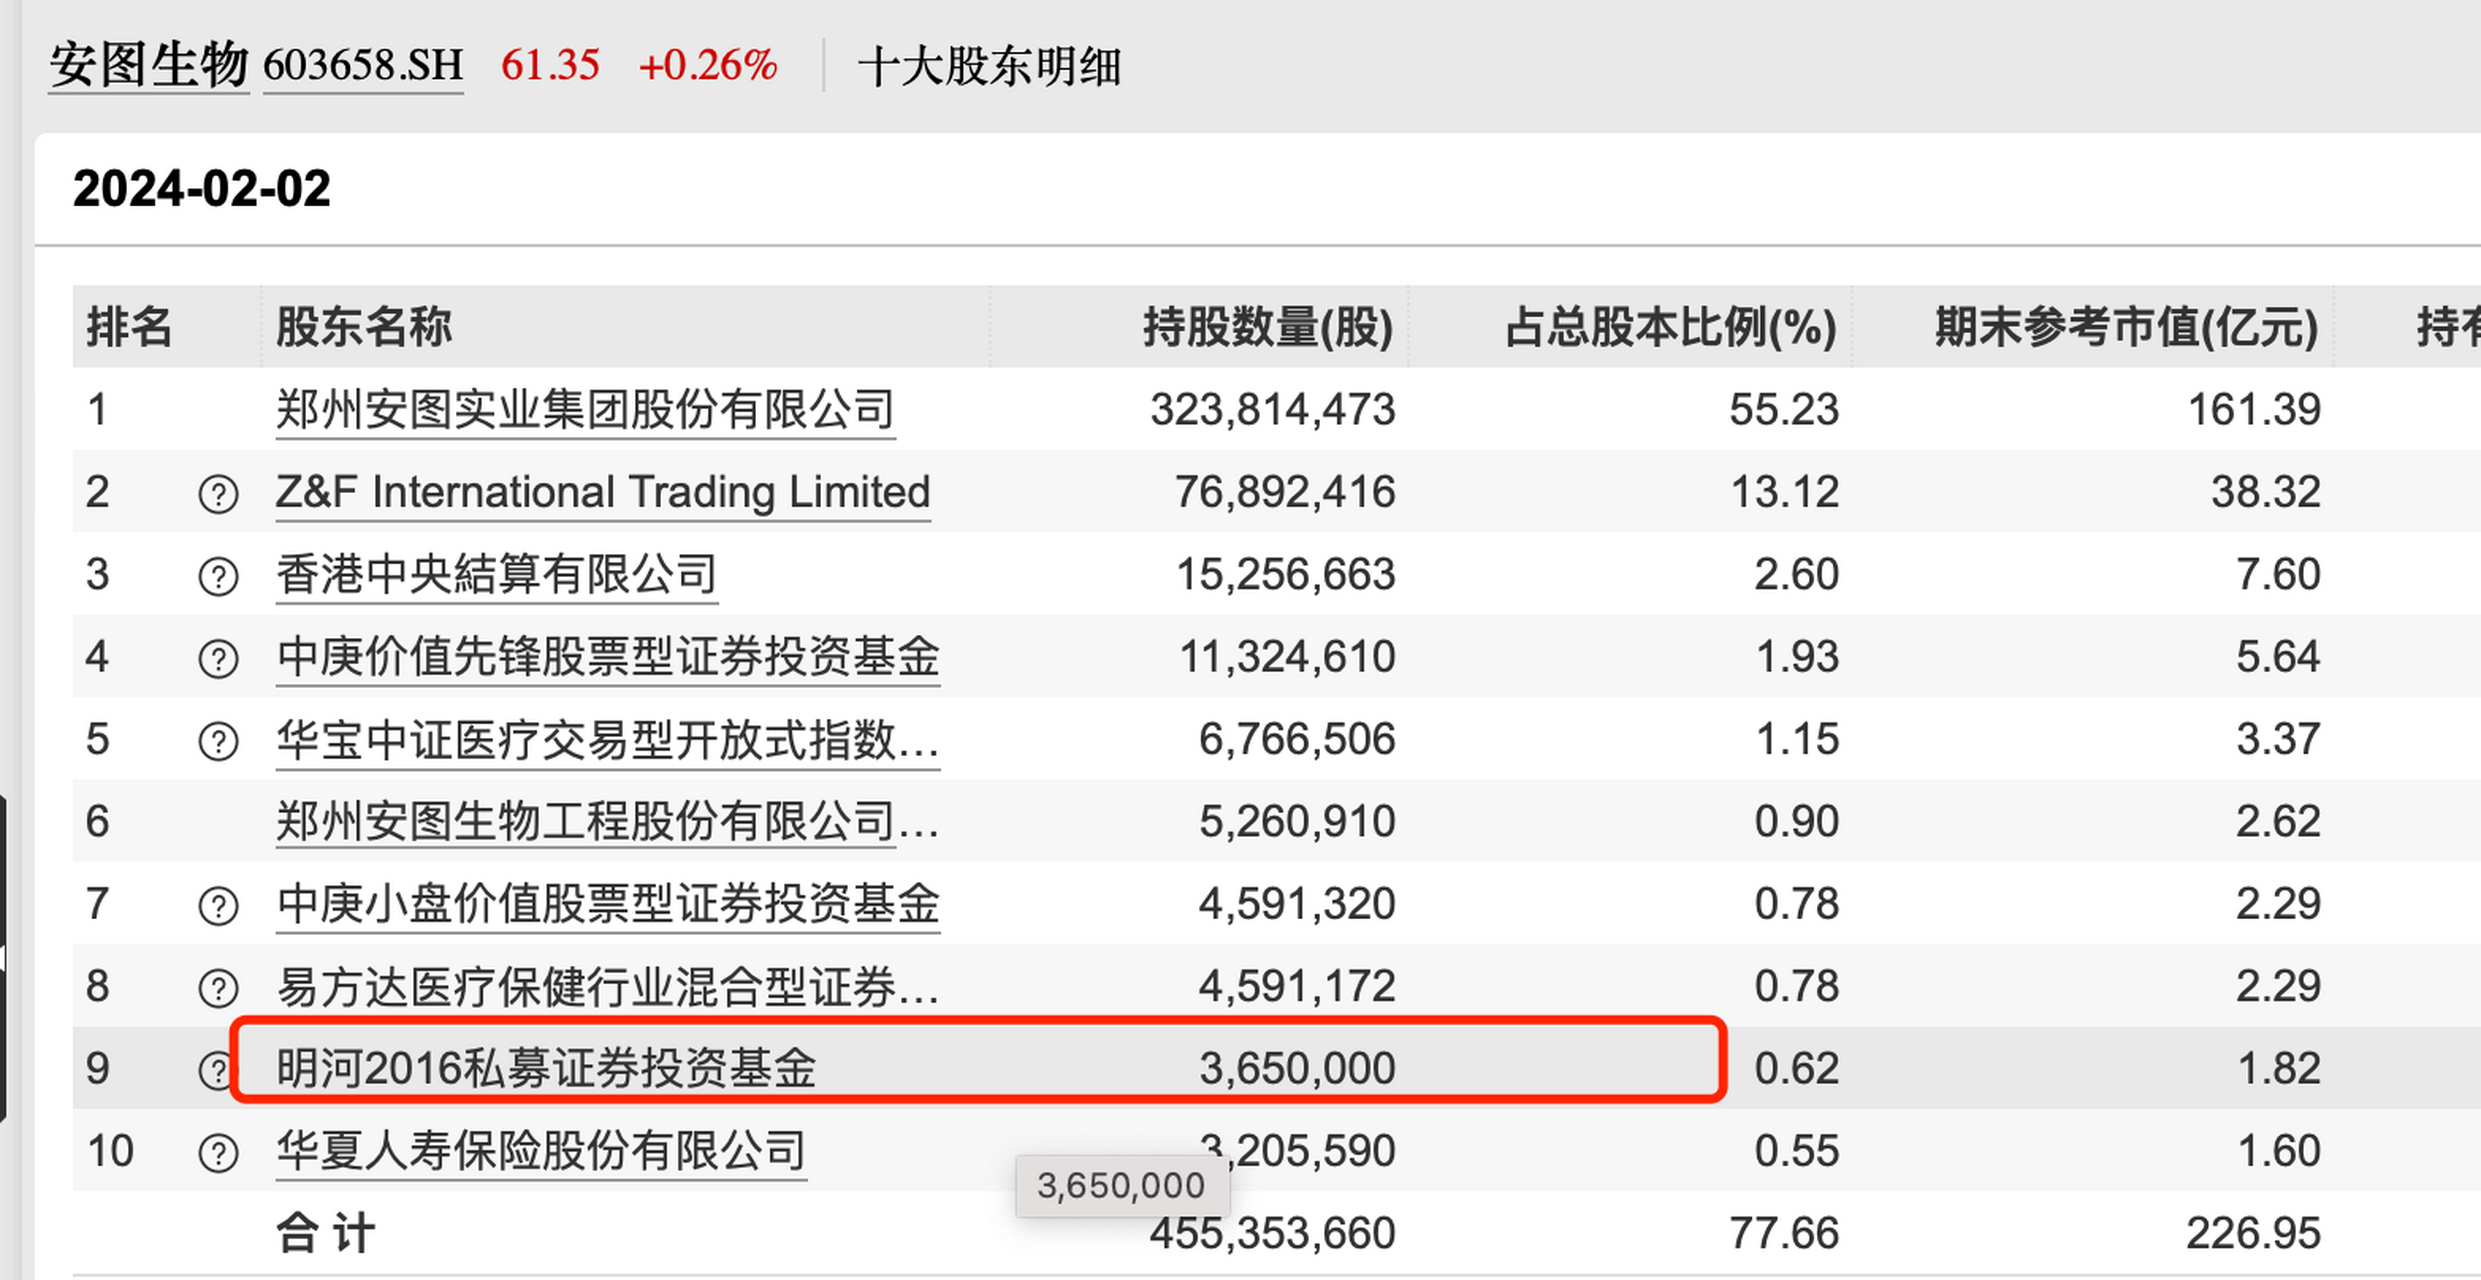Select market value 1.82

[2279, 1069]
